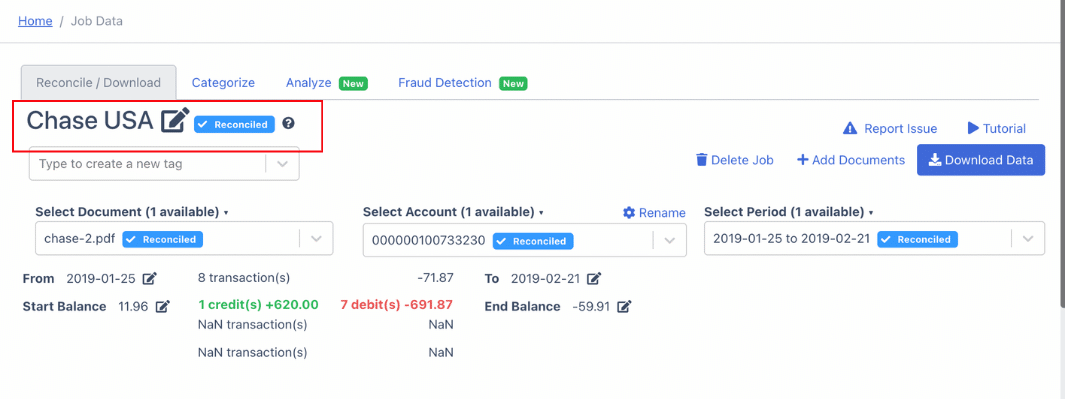Edit the To date 2019-02-21
The width and height of the screenshot is (1065, 400).
click(594, 278)
